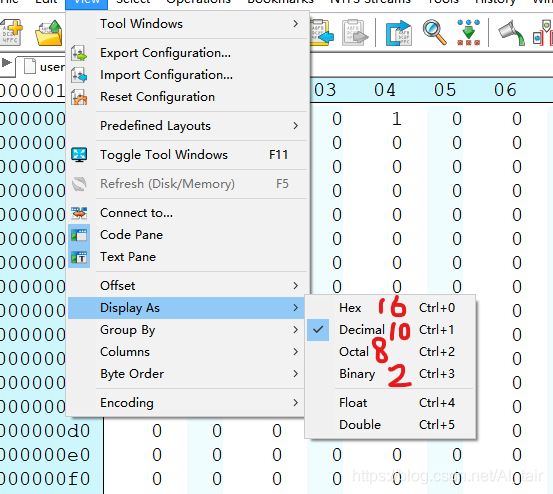Select Hex display mode
Viewport: 553px width, 494px height.
click(x=391, y=308)
